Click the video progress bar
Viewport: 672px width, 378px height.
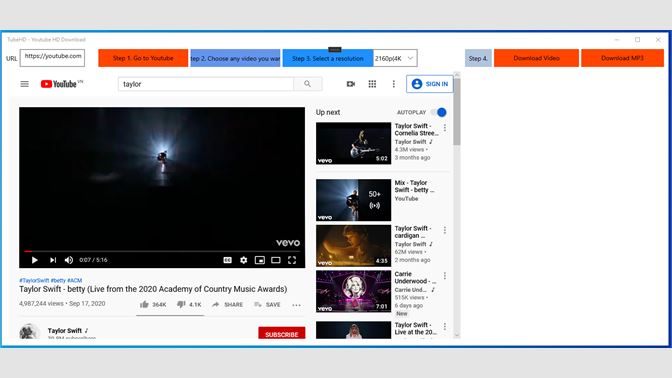[162, 251]
